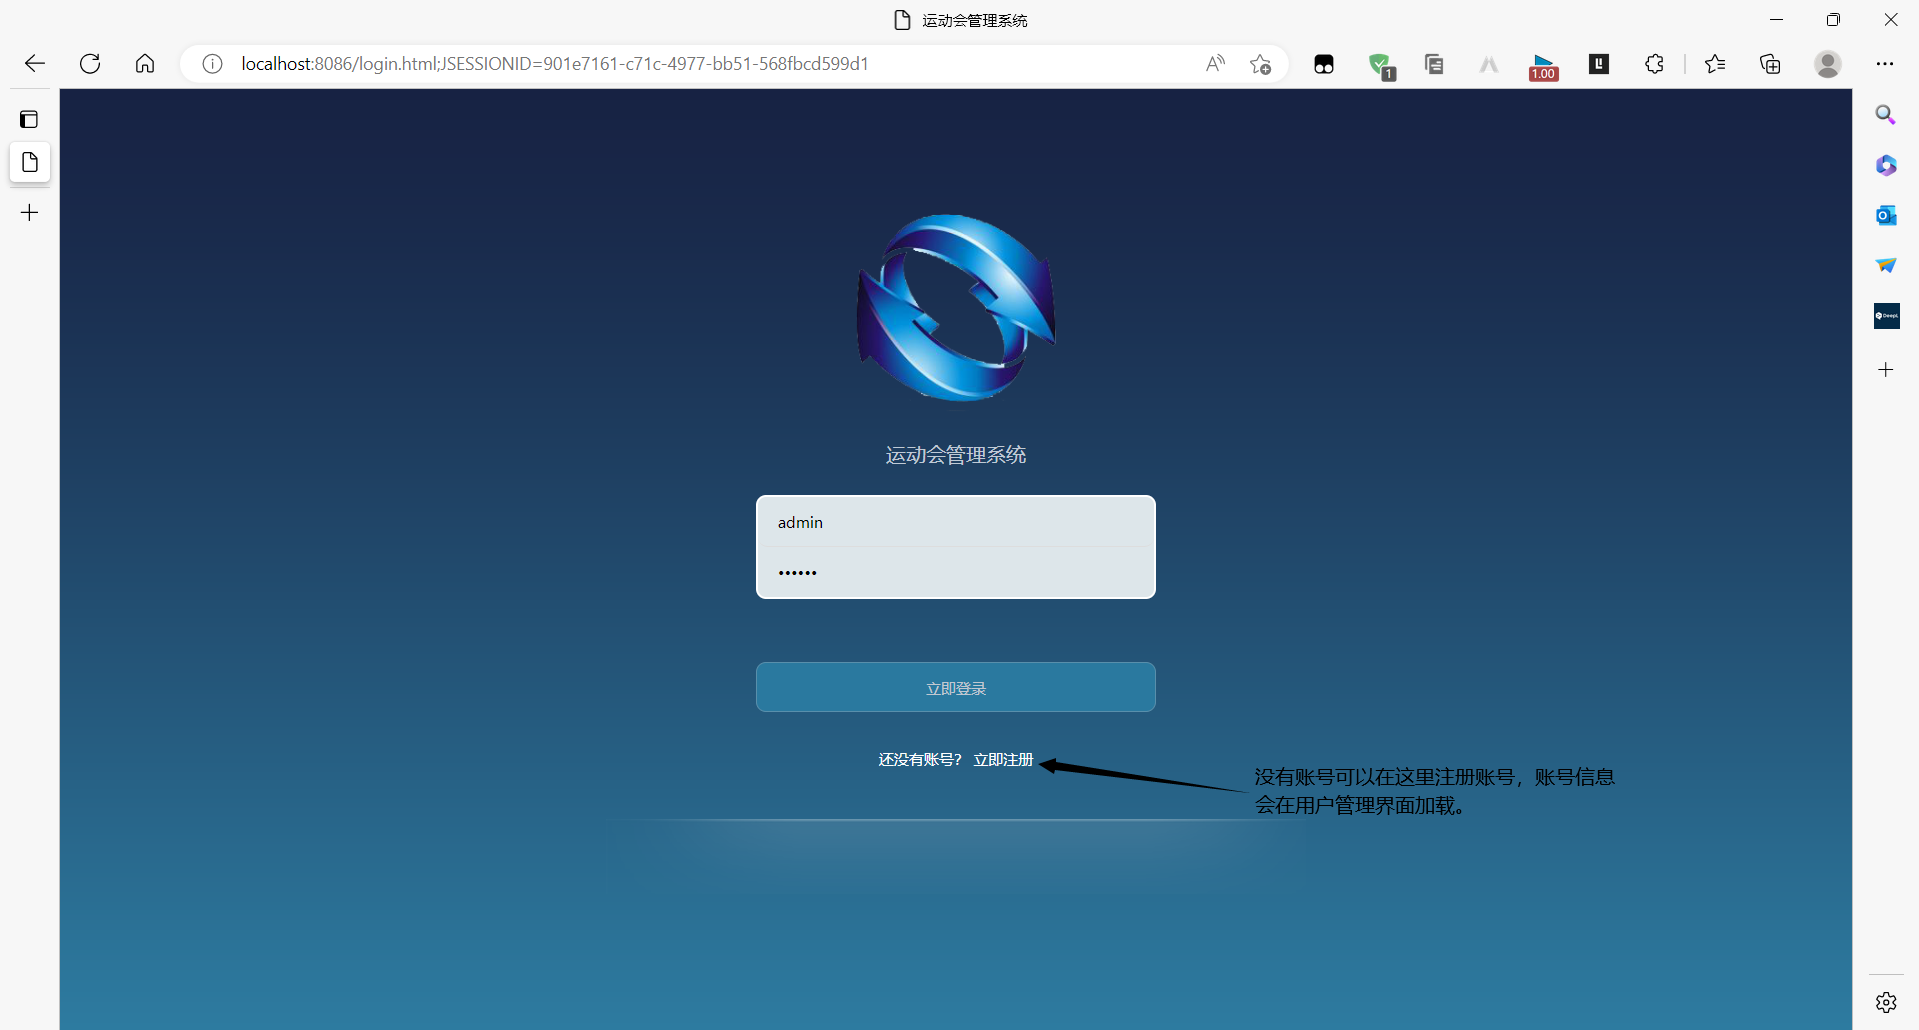Open the browser Extensions puzzle icon

(x=1654, y=64)
